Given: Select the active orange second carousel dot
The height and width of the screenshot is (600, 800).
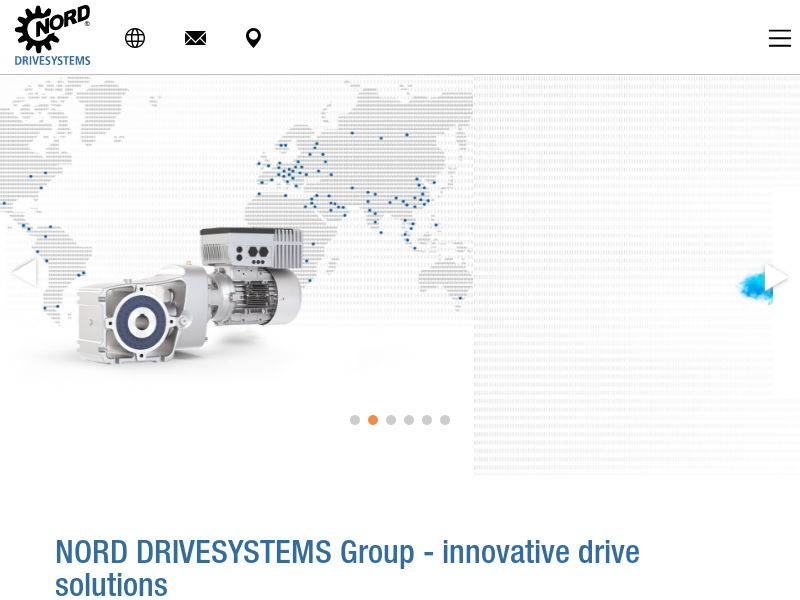Looking at the screenshot, I should click(373, 420).
